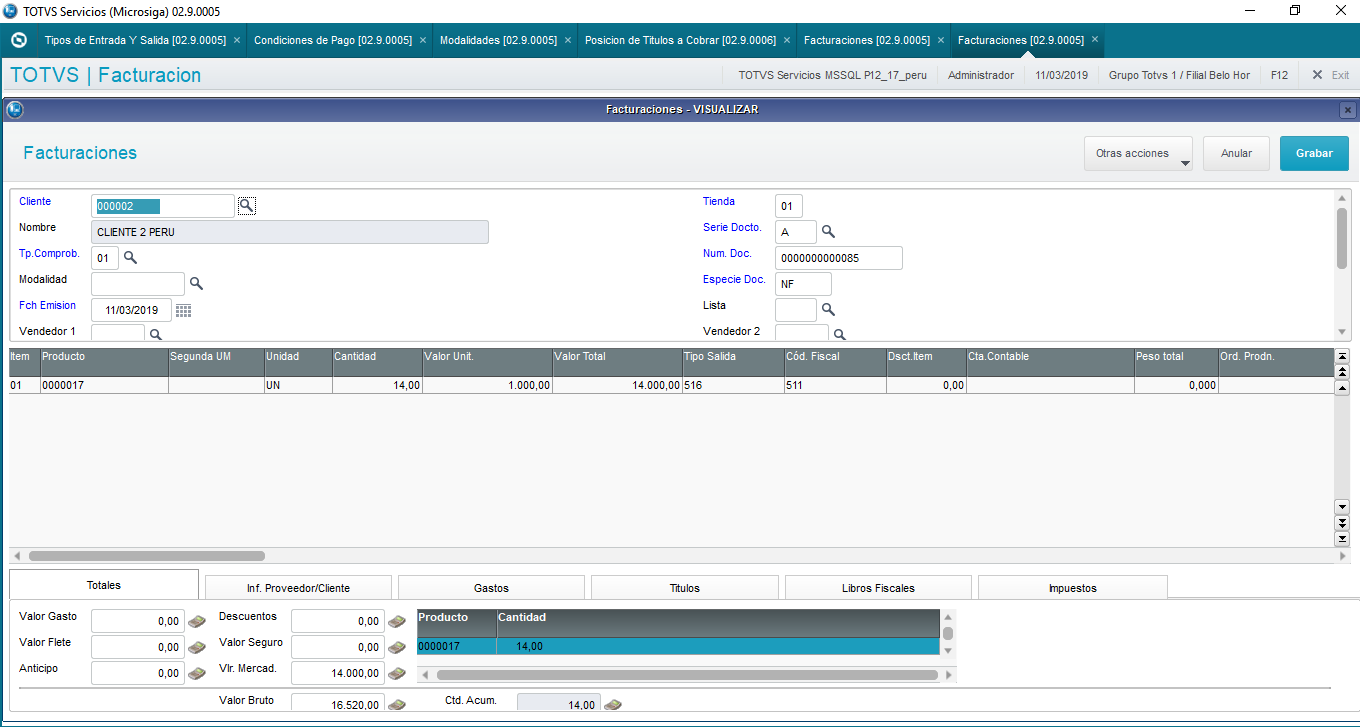Click the calculator icon beside Ctd. Acum.
Screen dimensions: 1360x727
(x=613, y=705)
